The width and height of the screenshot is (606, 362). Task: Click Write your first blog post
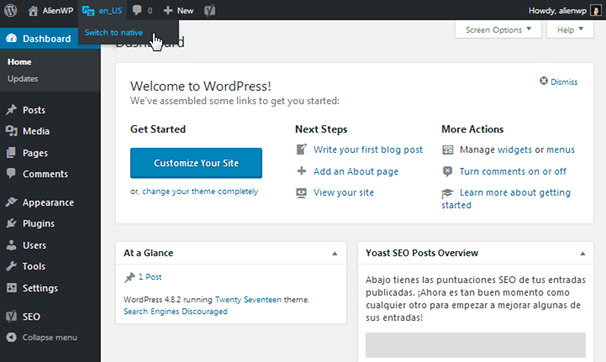tap(368, 150)
